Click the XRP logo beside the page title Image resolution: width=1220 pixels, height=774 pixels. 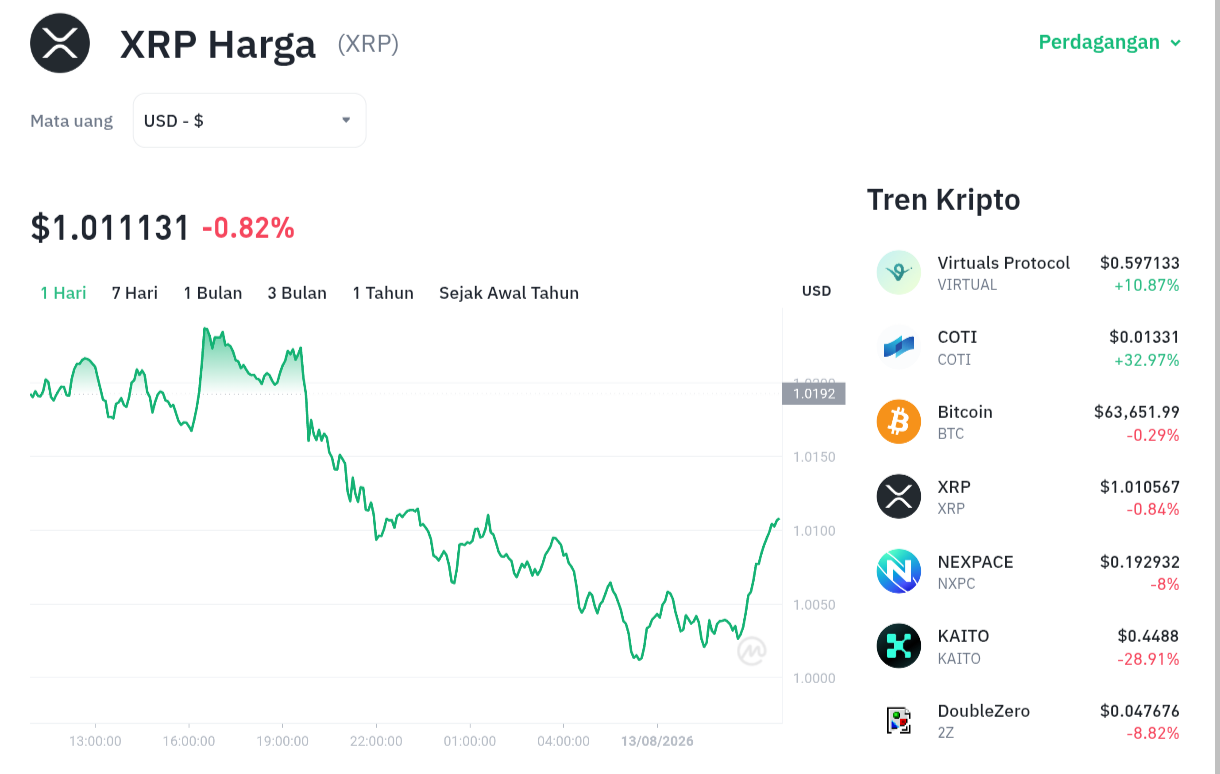[60, 43]
